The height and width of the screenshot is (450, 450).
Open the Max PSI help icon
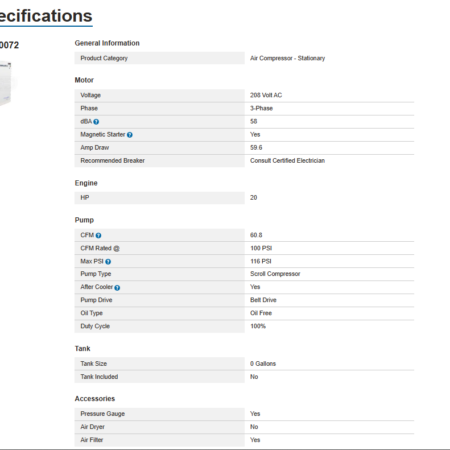108,262
